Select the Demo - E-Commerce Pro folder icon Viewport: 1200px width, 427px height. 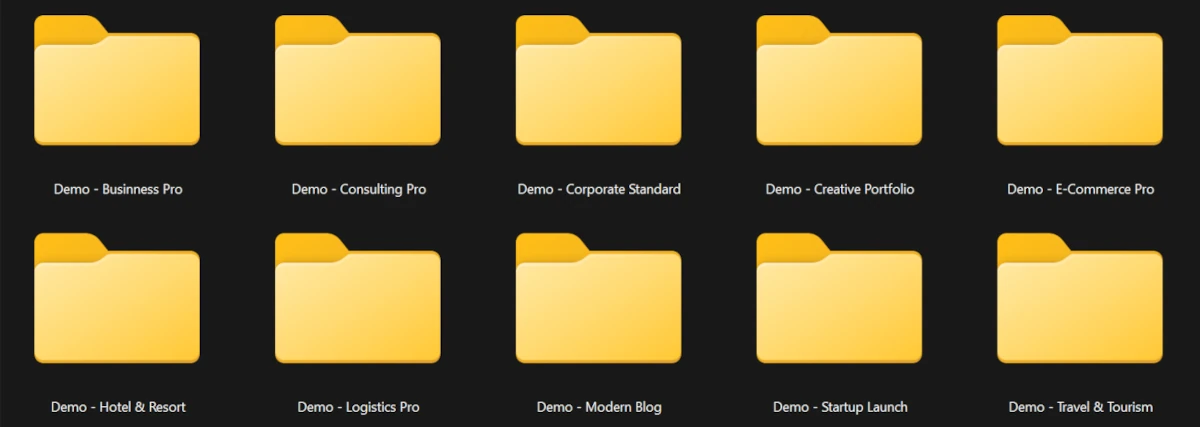1080,81
